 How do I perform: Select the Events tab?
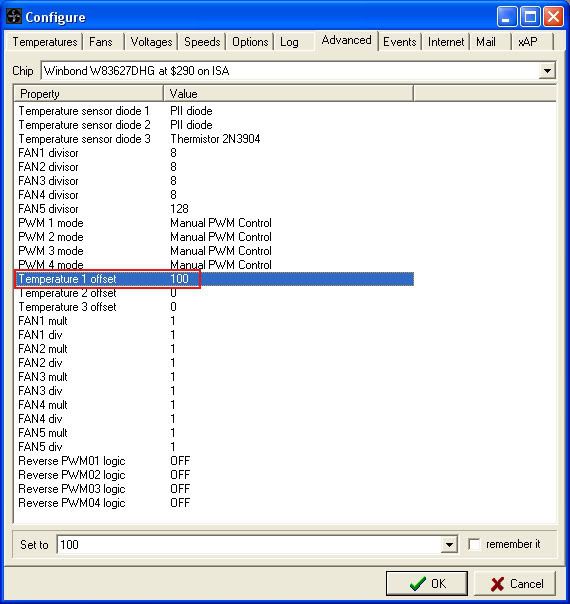click(x=399, y=42)
